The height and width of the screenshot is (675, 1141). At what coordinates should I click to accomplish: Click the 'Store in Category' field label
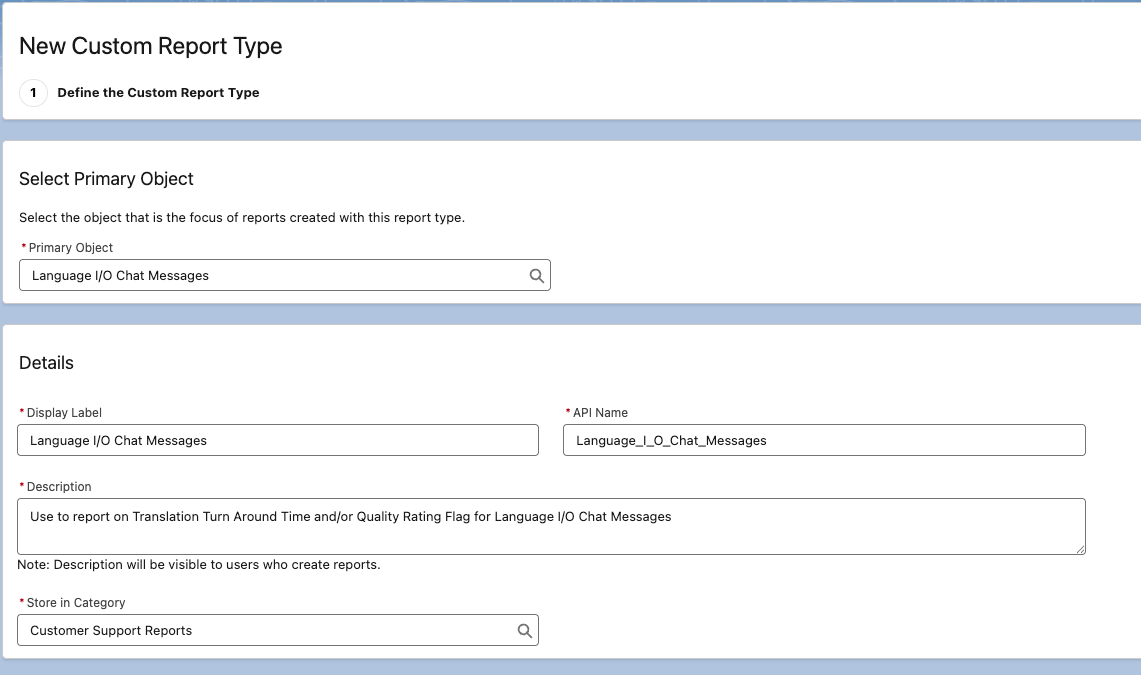76,603
